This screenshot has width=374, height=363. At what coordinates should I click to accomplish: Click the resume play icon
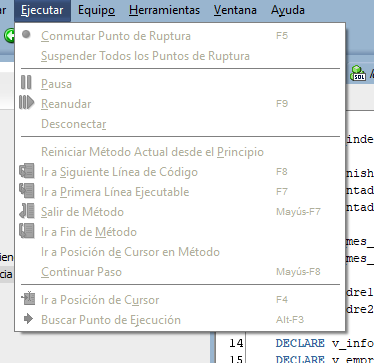[x=27, y=102]
